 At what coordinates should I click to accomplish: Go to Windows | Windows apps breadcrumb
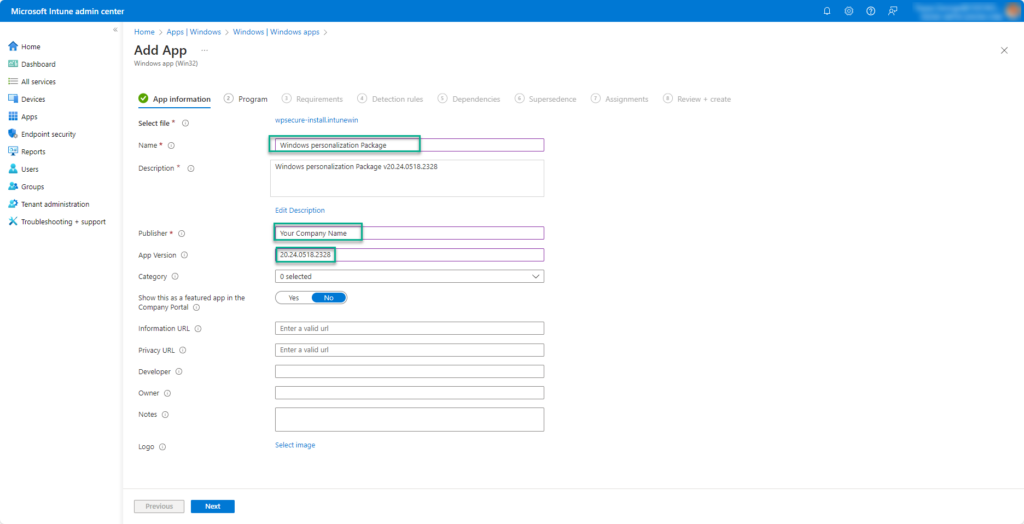pyautogui.click(x=276, y=31)
